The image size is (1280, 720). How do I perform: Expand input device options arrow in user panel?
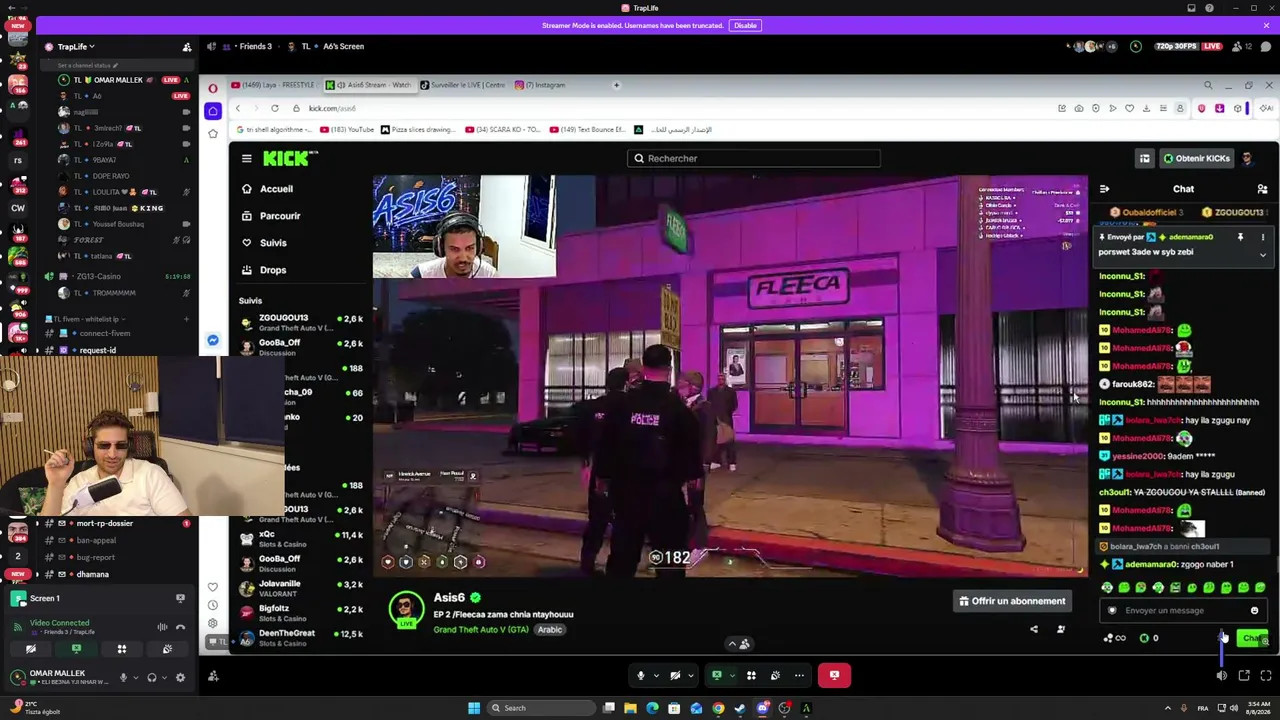tap(135, 677)
